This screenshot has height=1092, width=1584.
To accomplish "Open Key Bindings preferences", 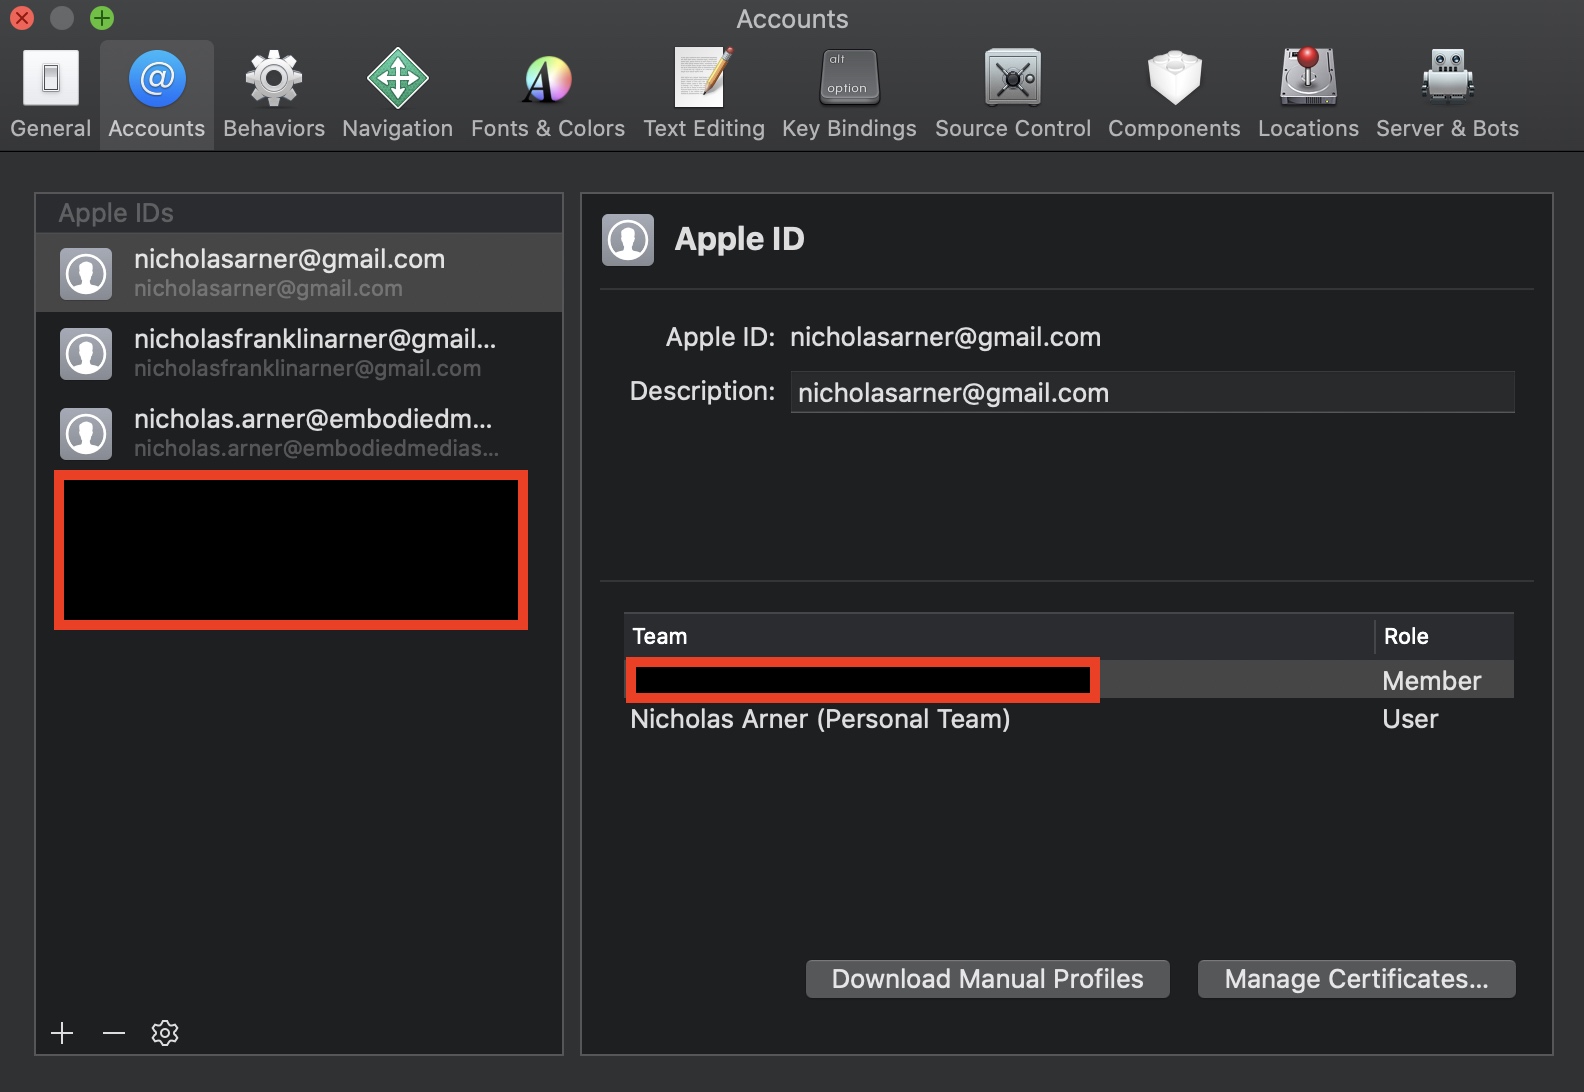I will [x=849, y=95].
